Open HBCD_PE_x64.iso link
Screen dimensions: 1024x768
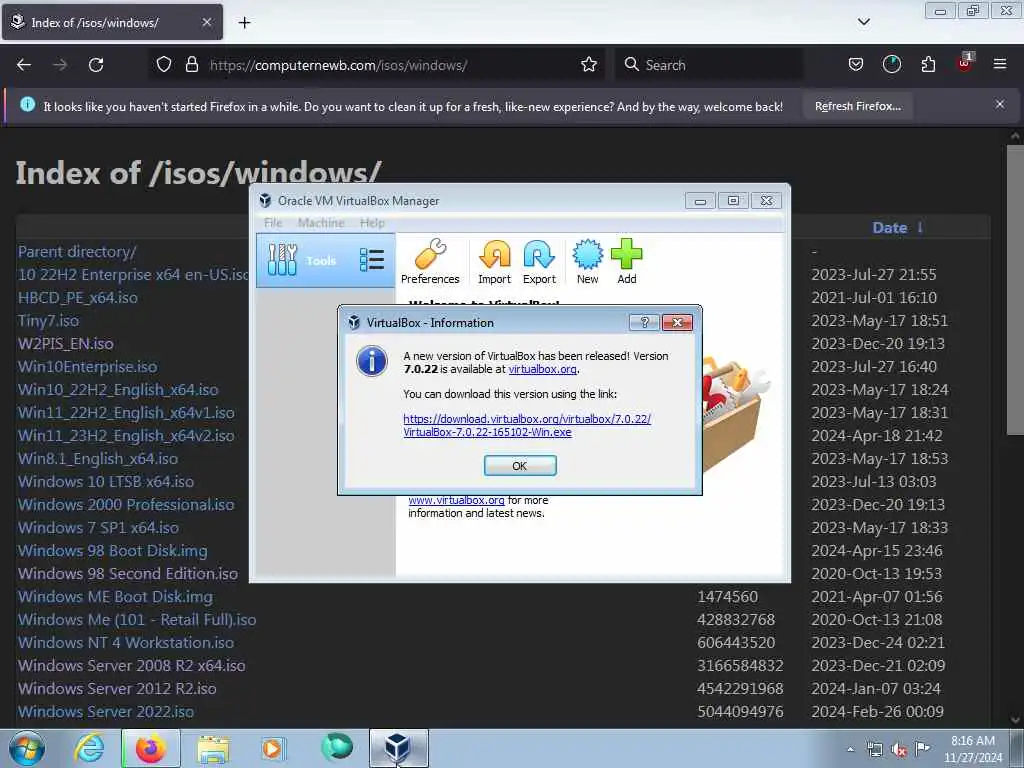tap(78, 297)
